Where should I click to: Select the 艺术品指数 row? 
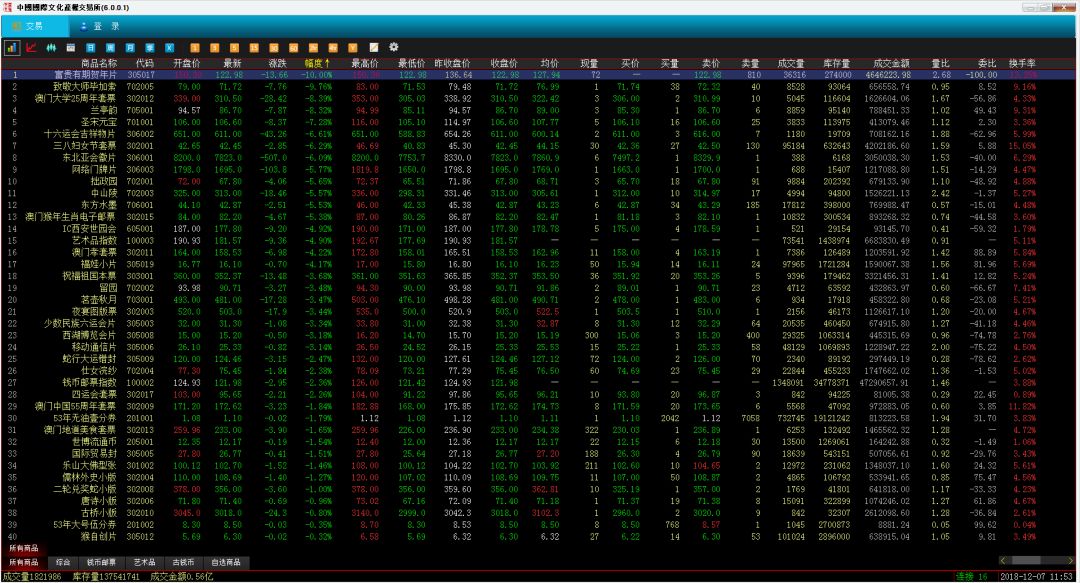(x=537, y=241)
